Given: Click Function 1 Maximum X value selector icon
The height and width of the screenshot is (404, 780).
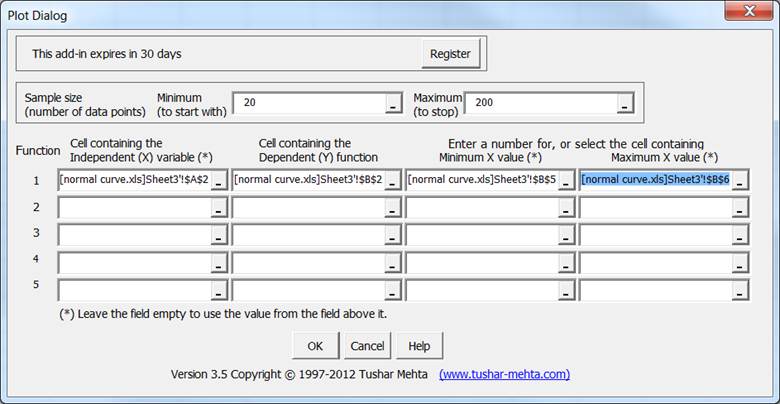Looking at the screenshot, I should [739, 180].
